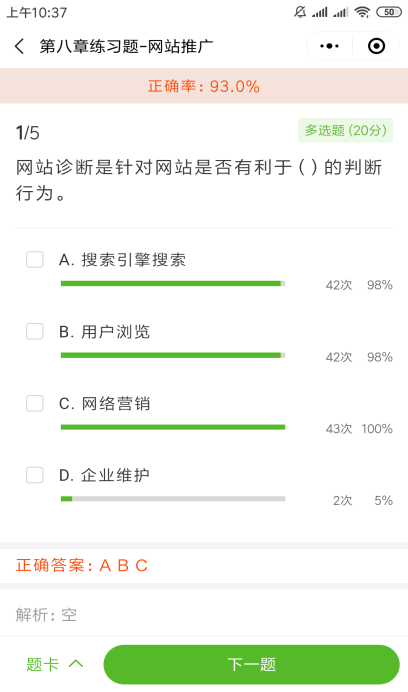
Task: Check option D 企业维护
Action: tap(35, 475)
